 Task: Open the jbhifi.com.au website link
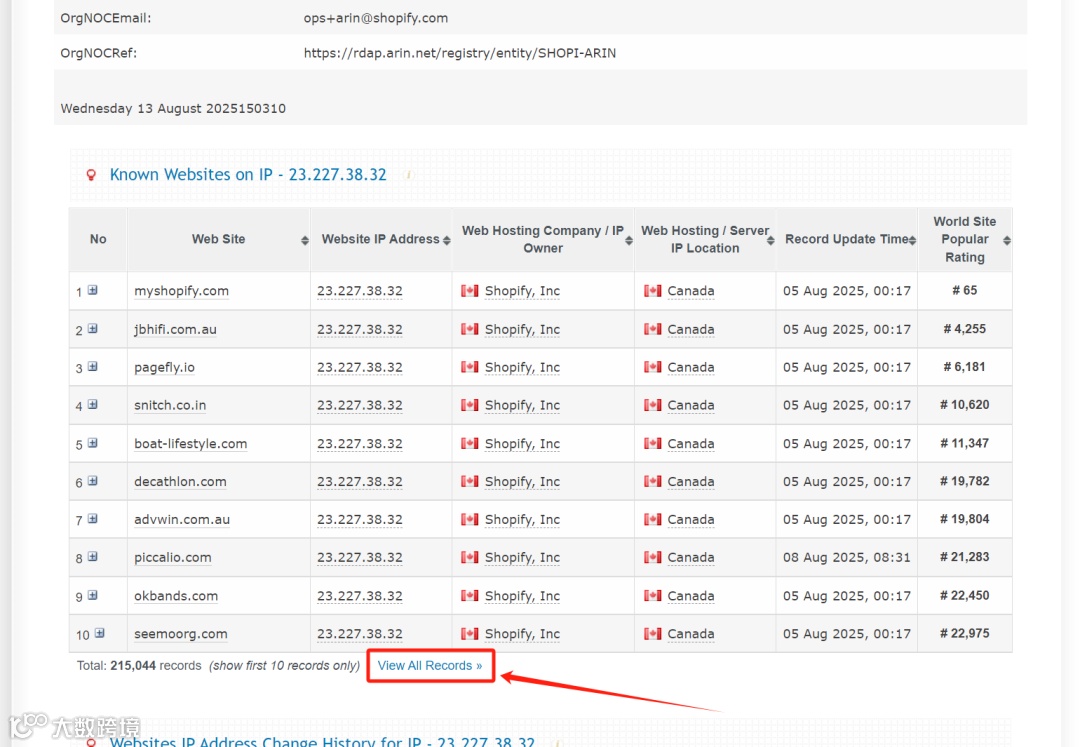[175, 329]
